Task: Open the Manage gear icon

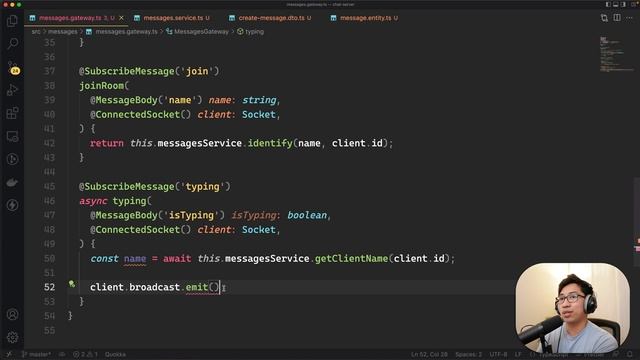Action: click(x=12, y=338)
